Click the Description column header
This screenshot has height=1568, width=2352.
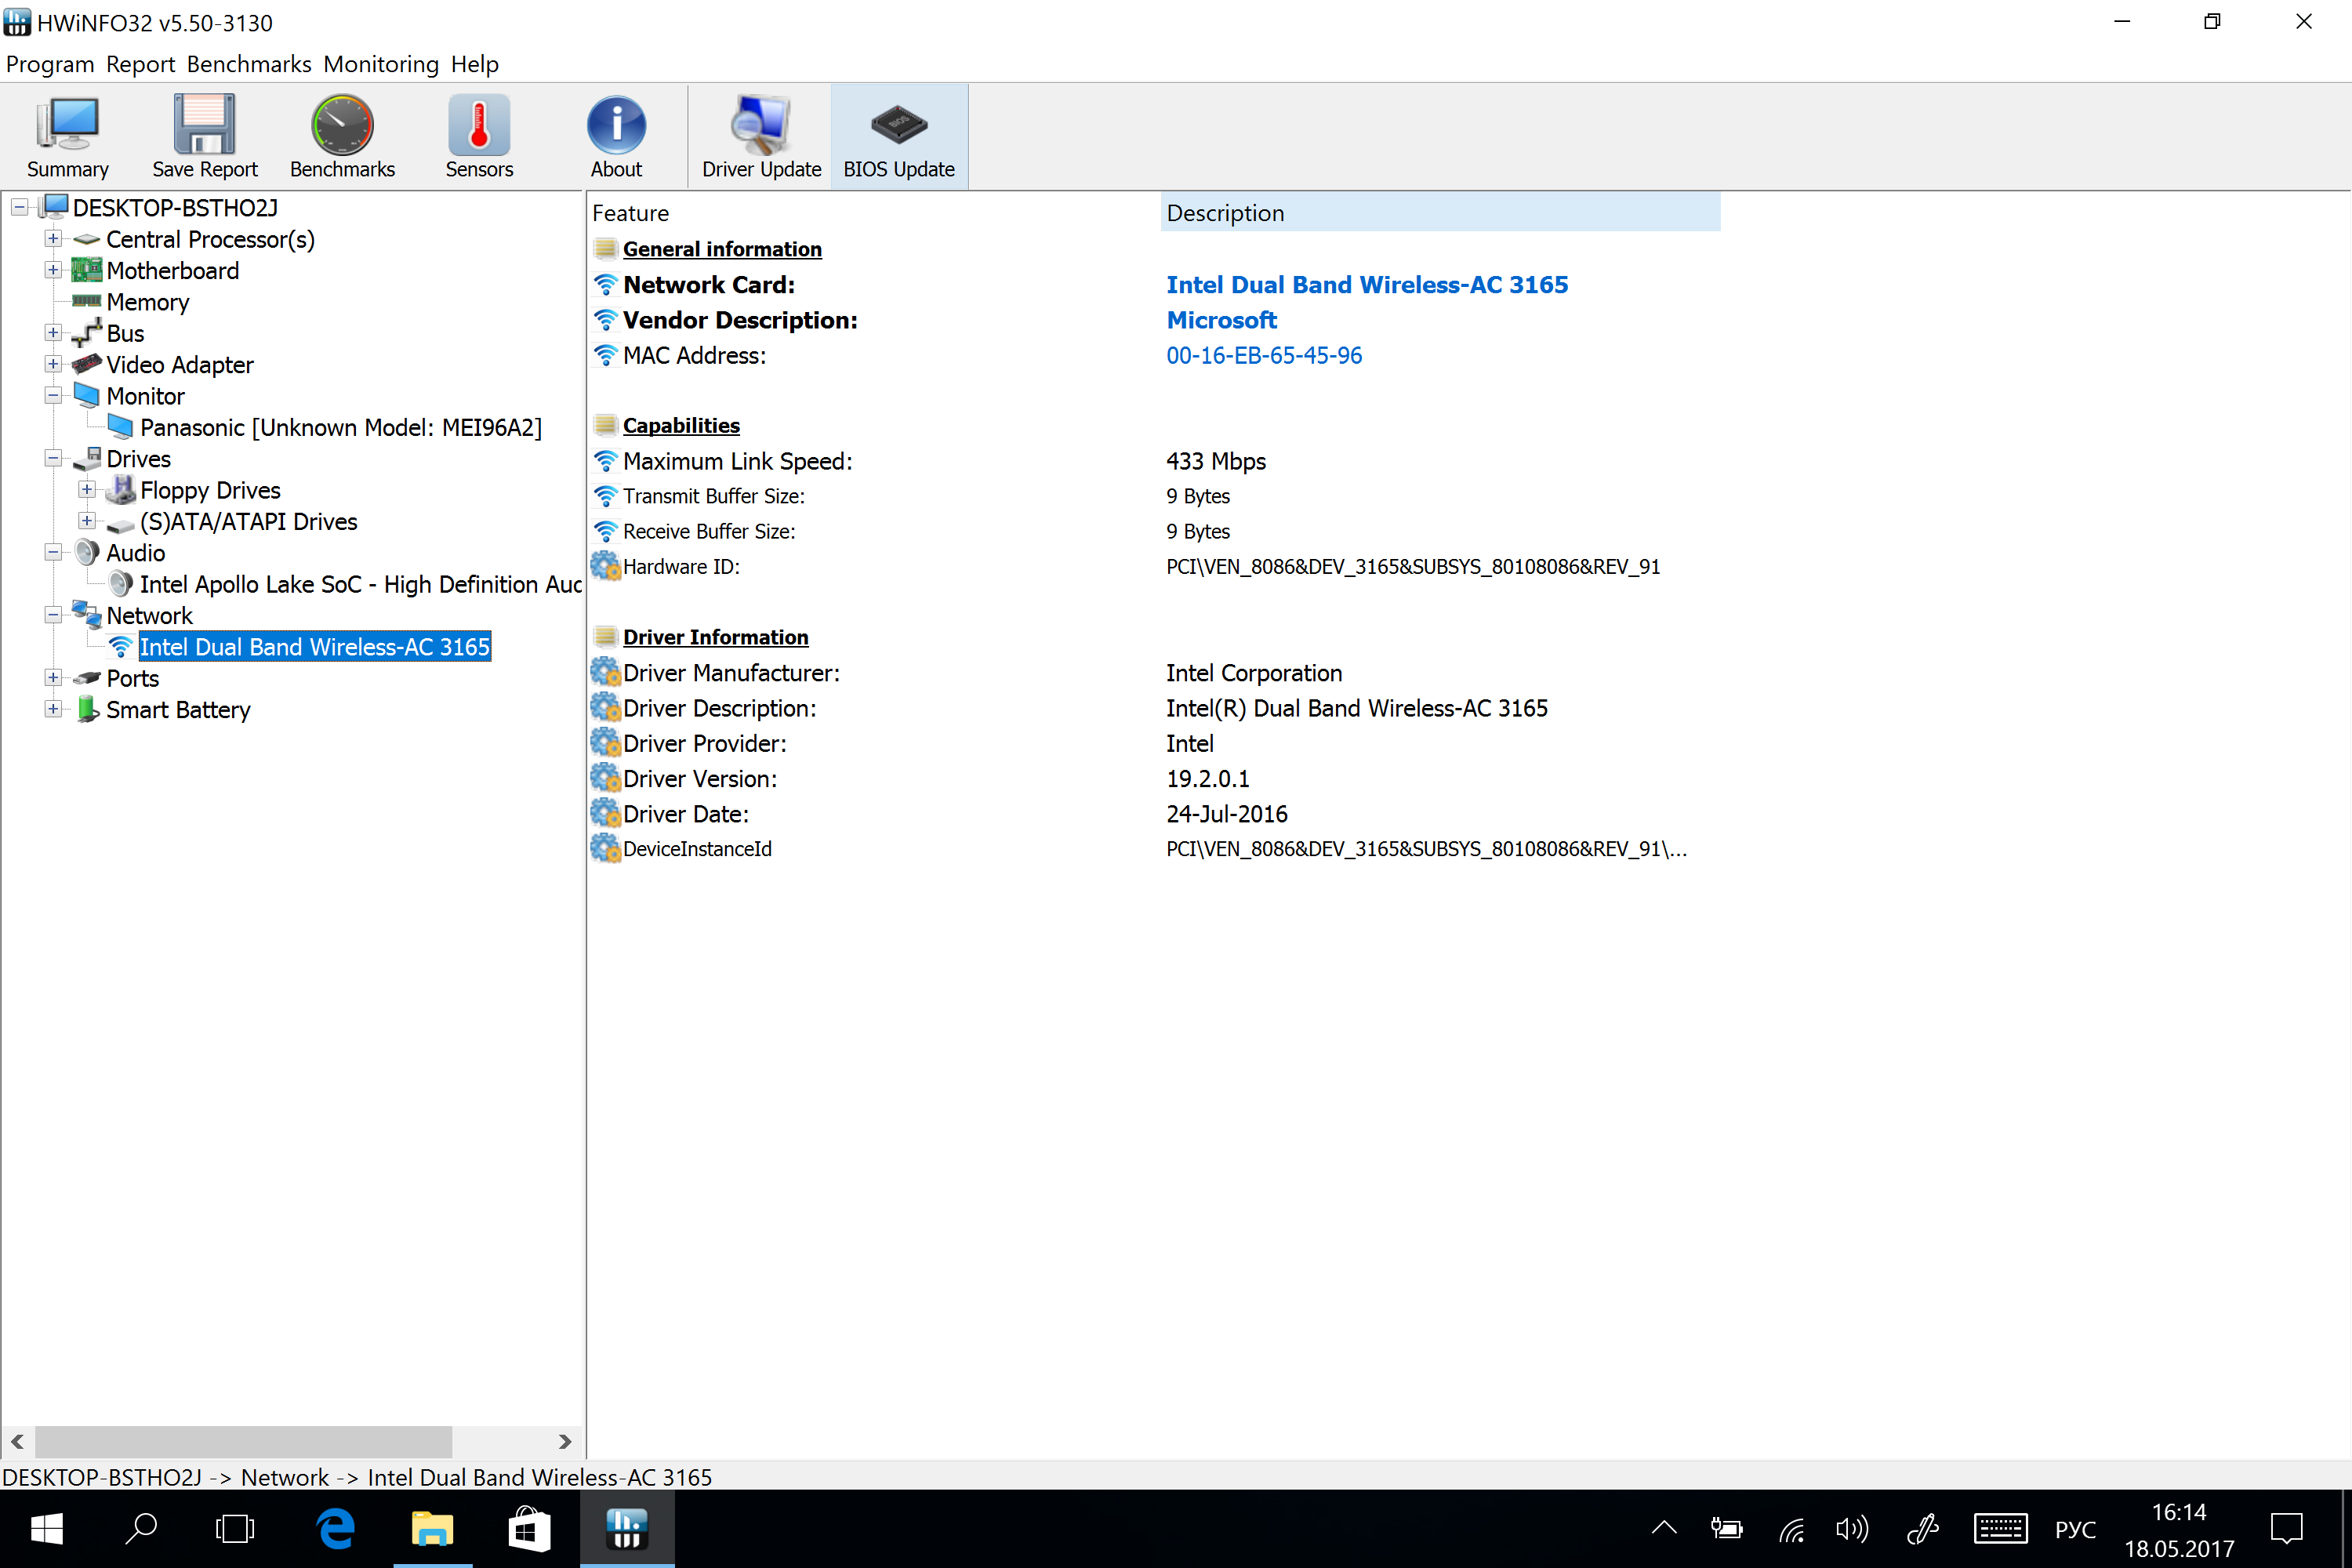(x=1440, y=213)
